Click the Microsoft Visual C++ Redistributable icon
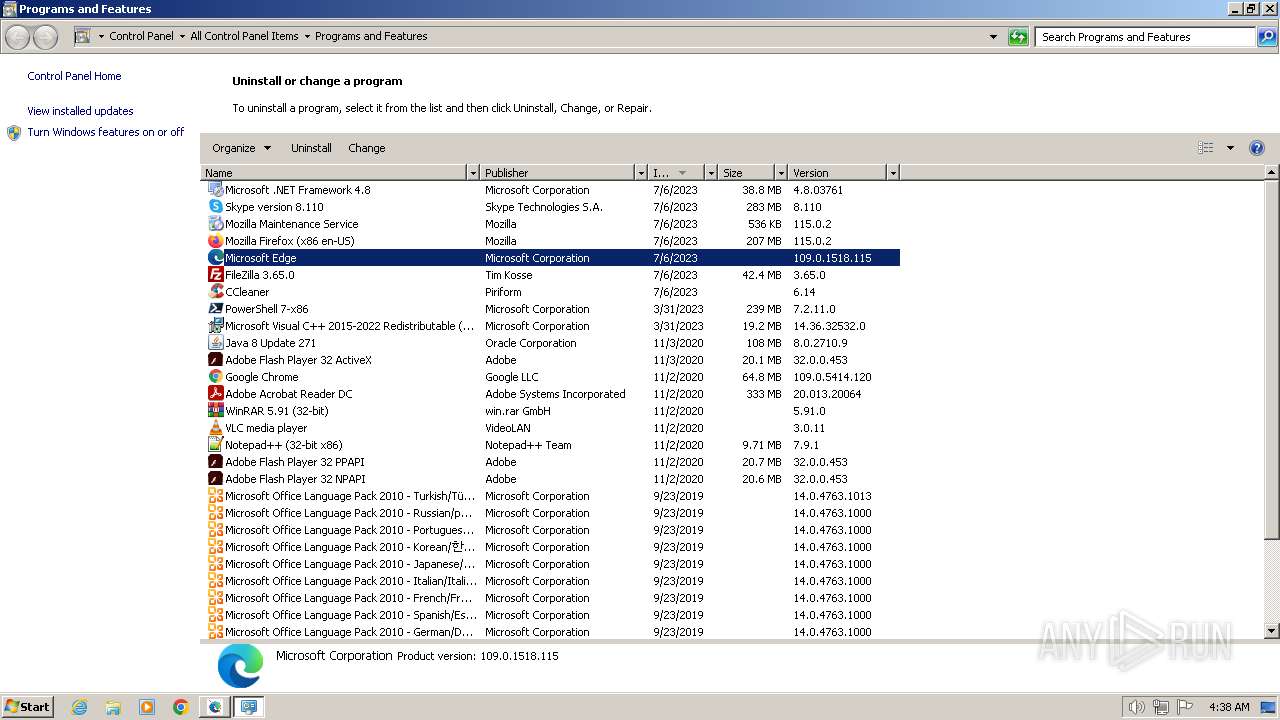The image size is (1280, 720). pos(215,326)
